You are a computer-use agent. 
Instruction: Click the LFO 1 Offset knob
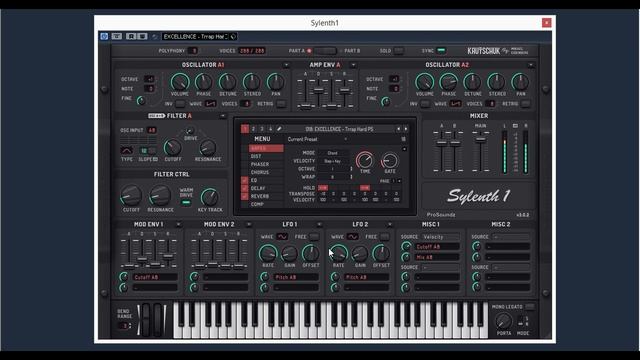coord(310,253)
